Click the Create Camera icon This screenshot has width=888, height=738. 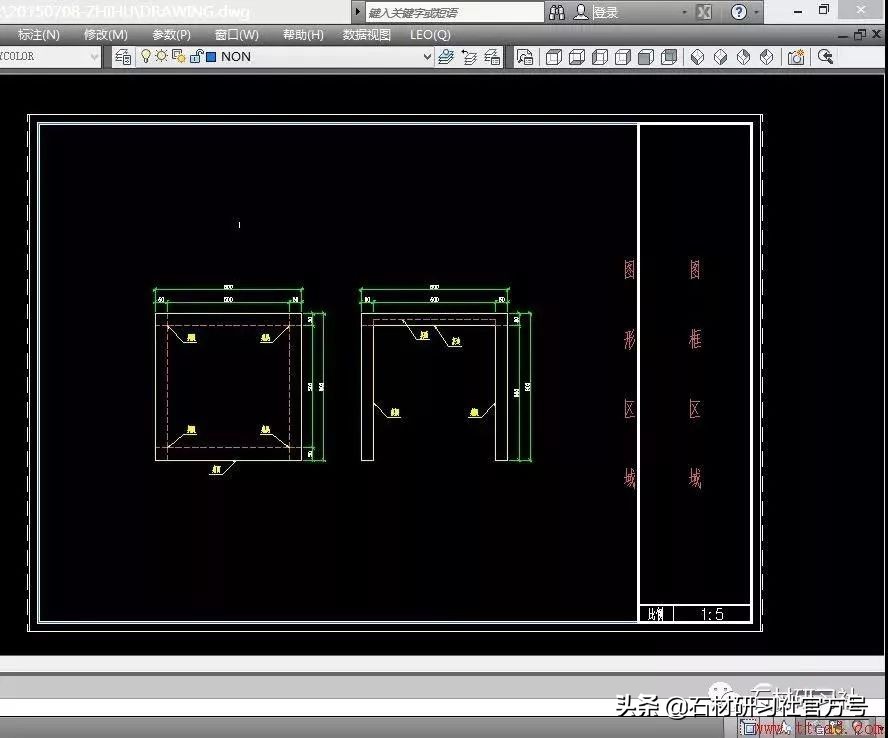pyautogui.click(x=796, y=57)
